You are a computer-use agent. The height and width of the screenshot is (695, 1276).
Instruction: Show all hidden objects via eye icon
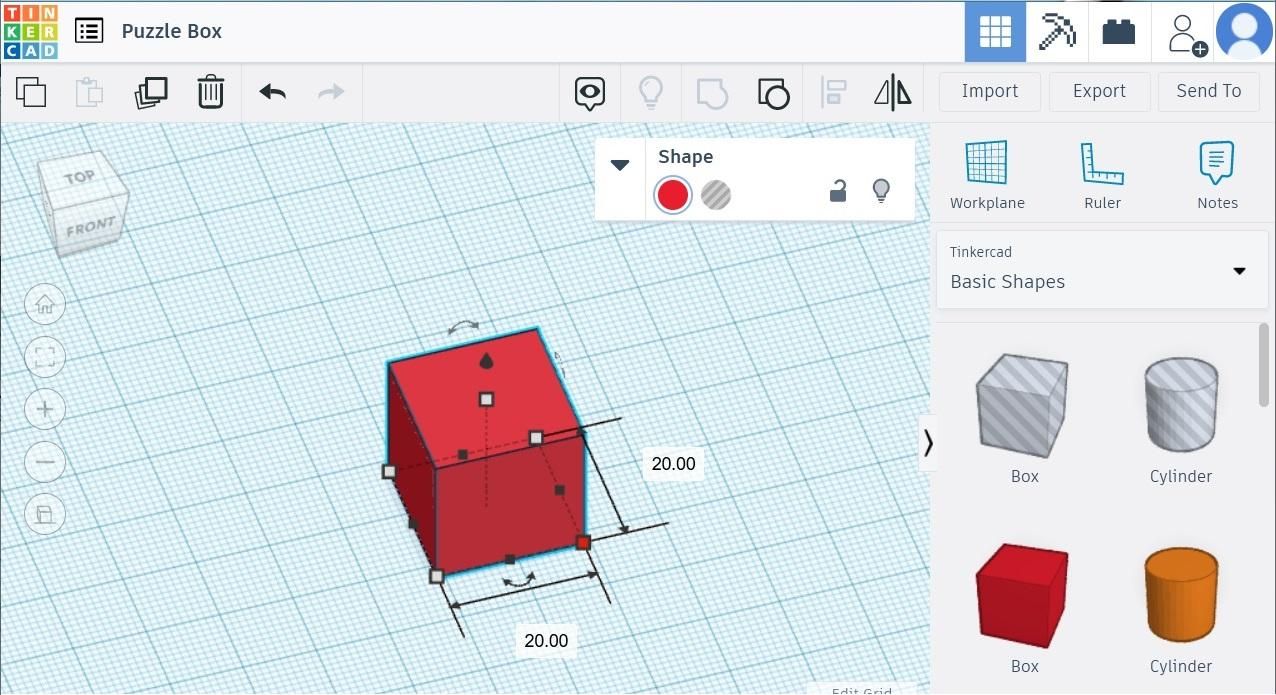[x=589, y=91]
